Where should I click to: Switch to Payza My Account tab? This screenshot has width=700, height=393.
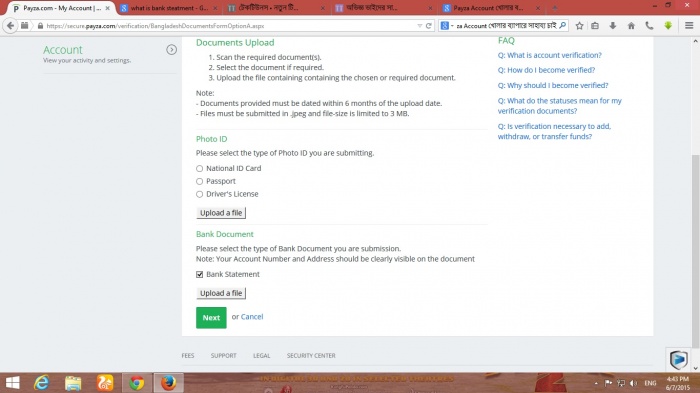point(57,8)
